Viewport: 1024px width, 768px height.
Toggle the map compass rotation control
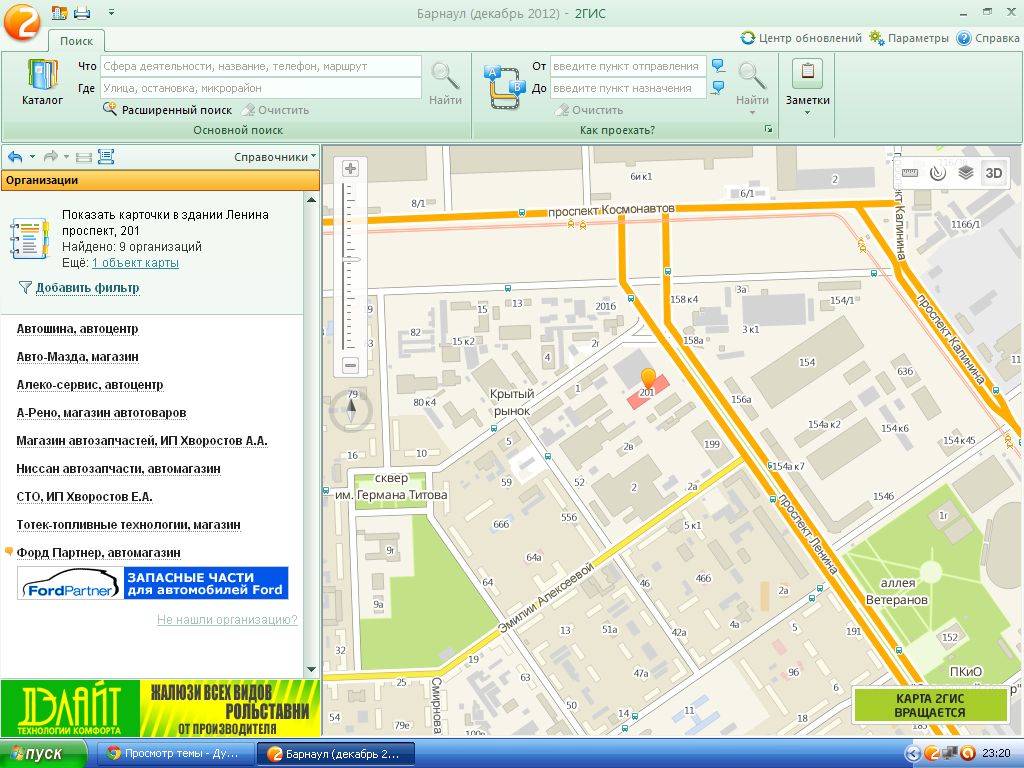(351, 410)
